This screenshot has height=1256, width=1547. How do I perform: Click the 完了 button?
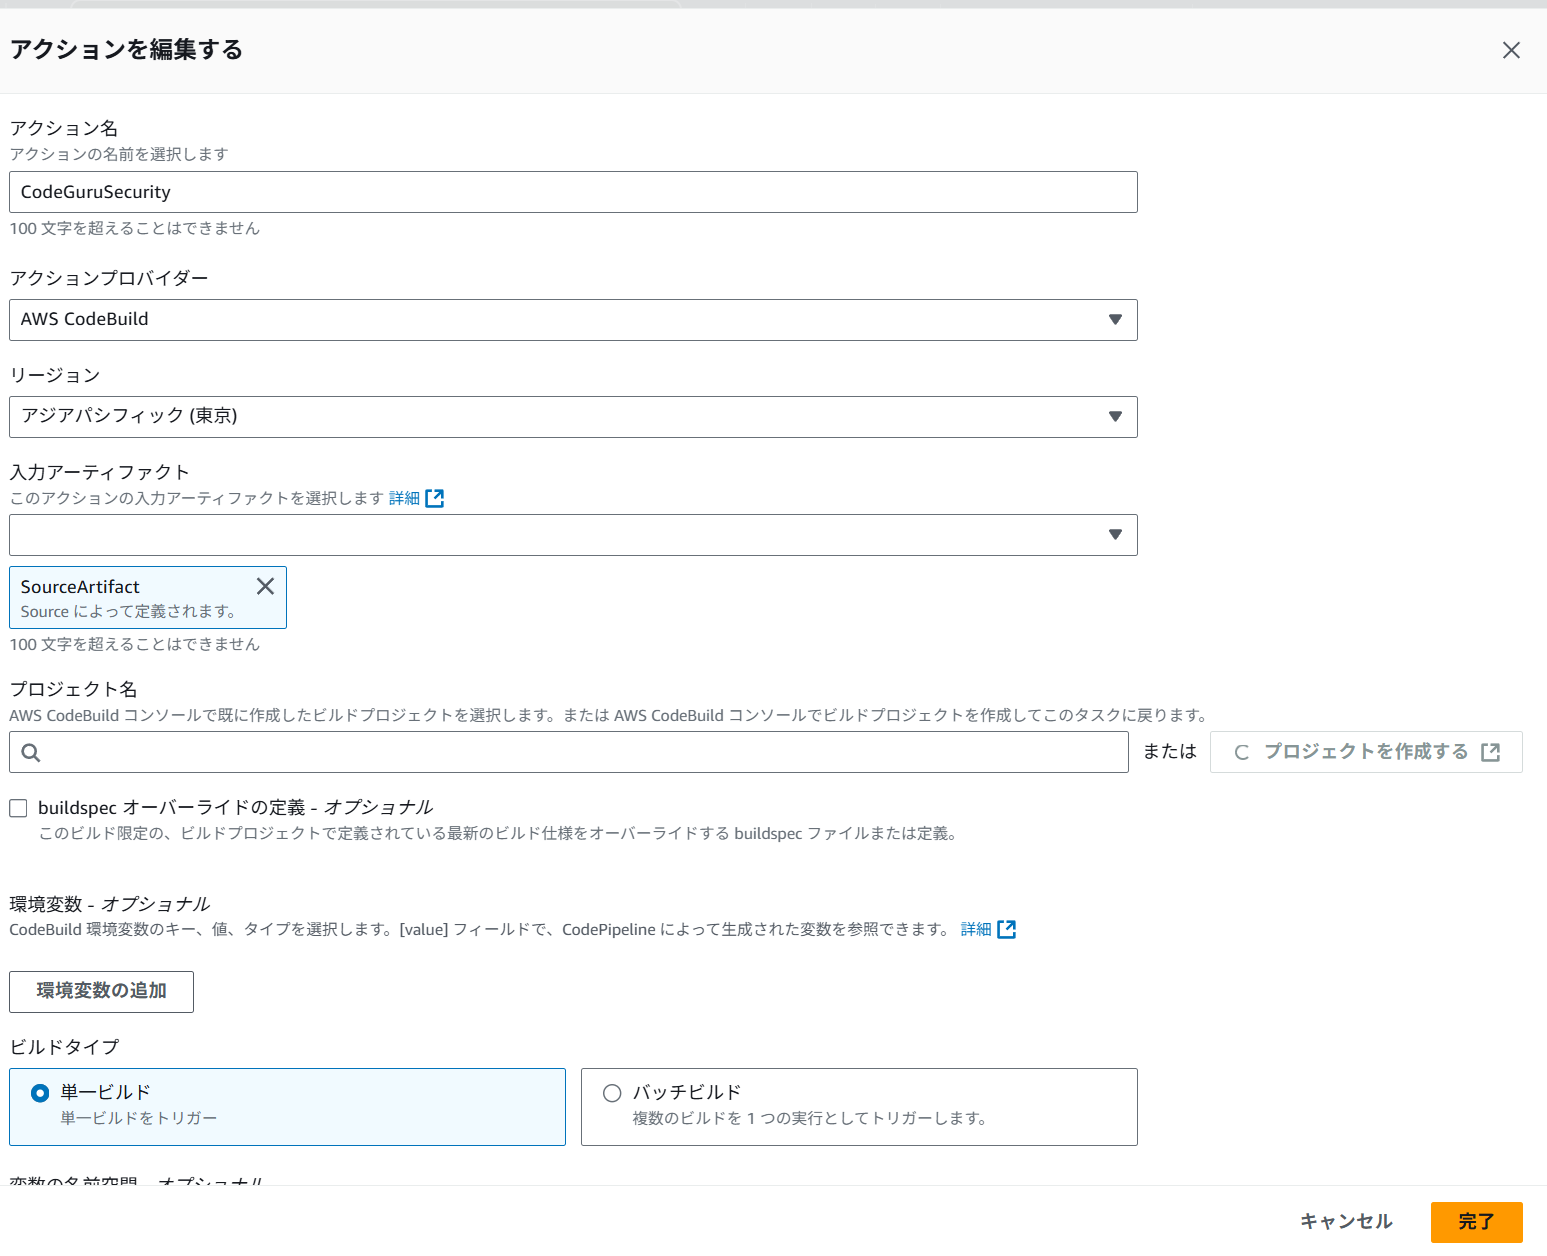(x=1477, y=1221)
